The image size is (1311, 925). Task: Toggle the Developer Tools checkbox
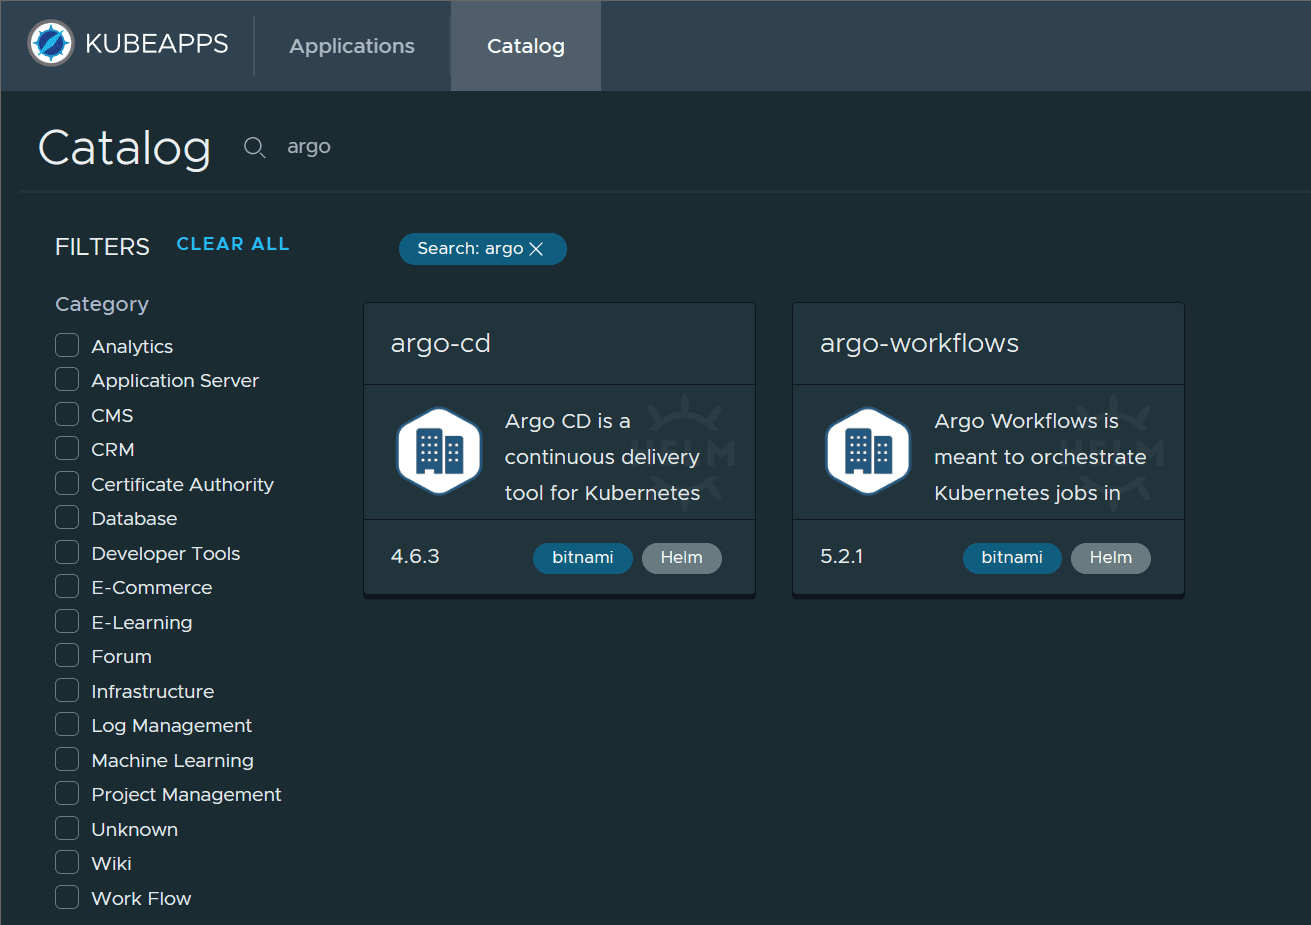click(67, 553)
